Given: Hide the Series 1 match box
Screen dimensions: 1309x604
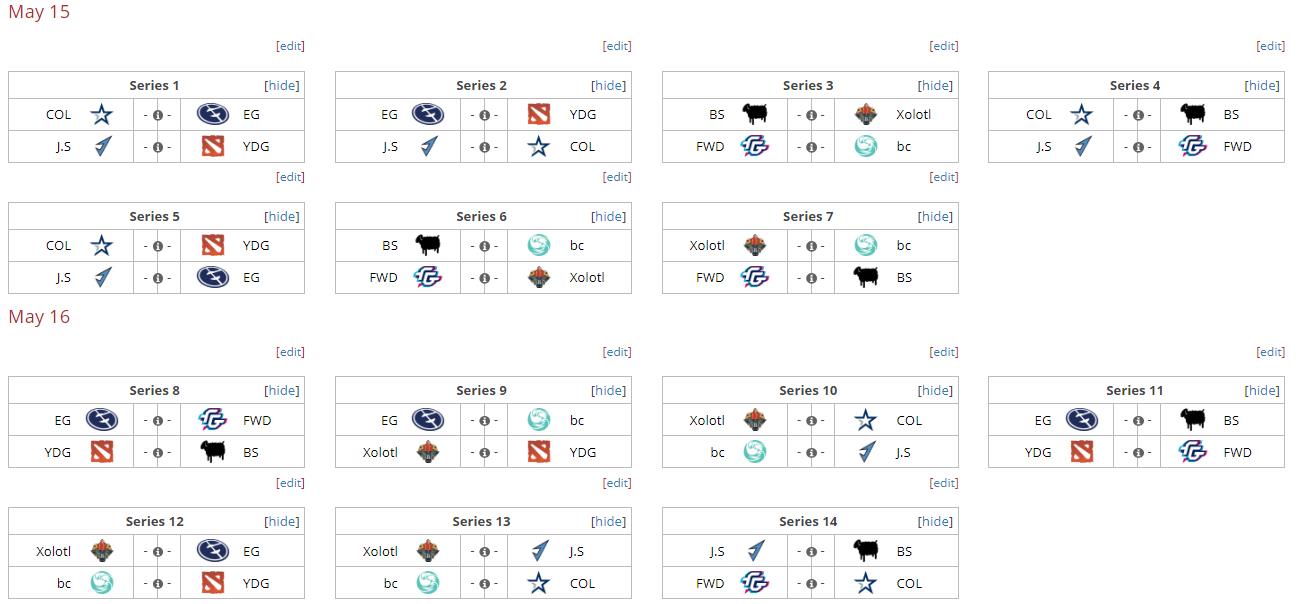Looking at the screenshot, I should click(282, 86).
